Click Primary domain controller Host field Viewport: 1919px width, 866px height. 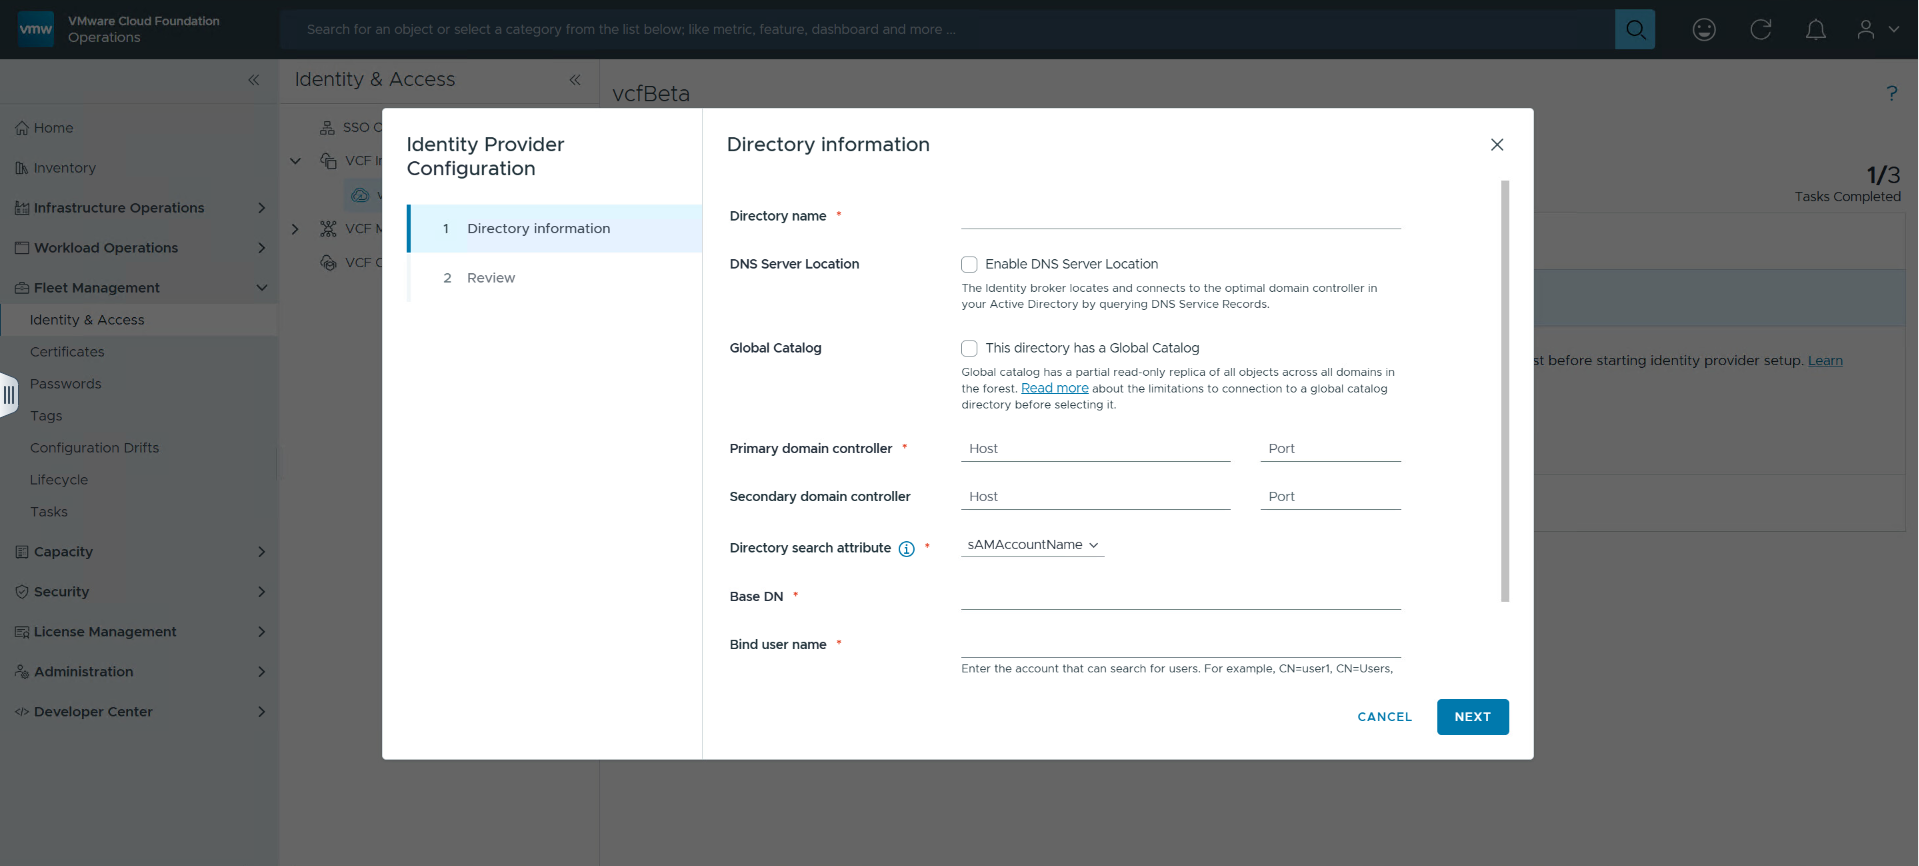coord(1096,449)
